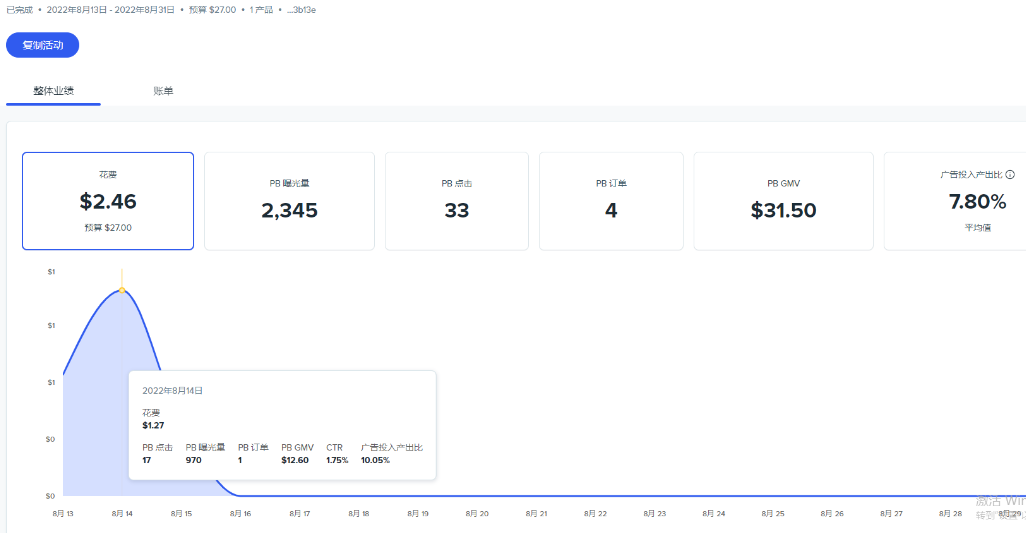1026x533 pixels.
Task: Click the $12.60 PB GMV tooltip value
Action: coord(297,460)
